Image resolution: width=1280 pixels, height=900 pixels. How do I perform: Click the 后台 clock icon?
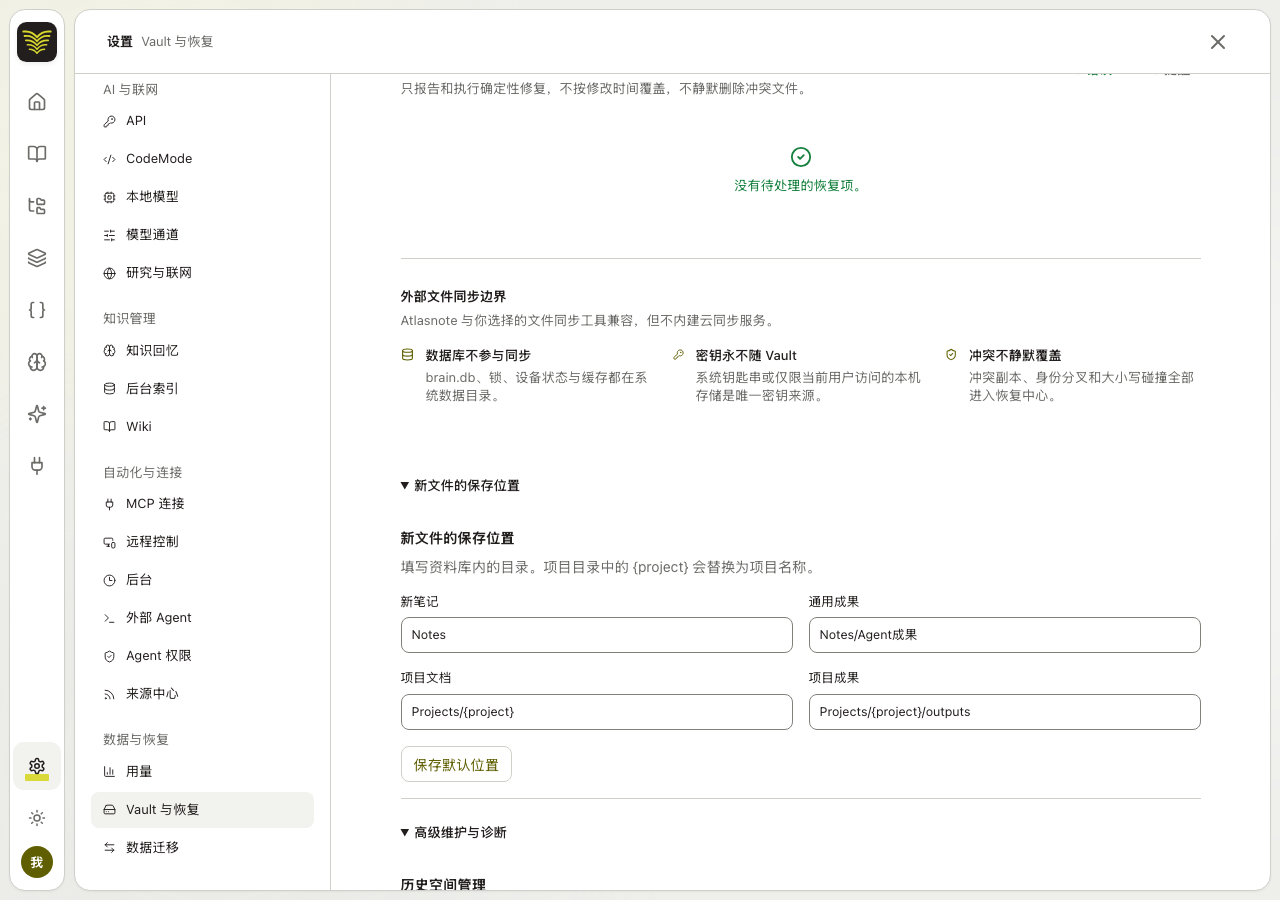[110, 580]
